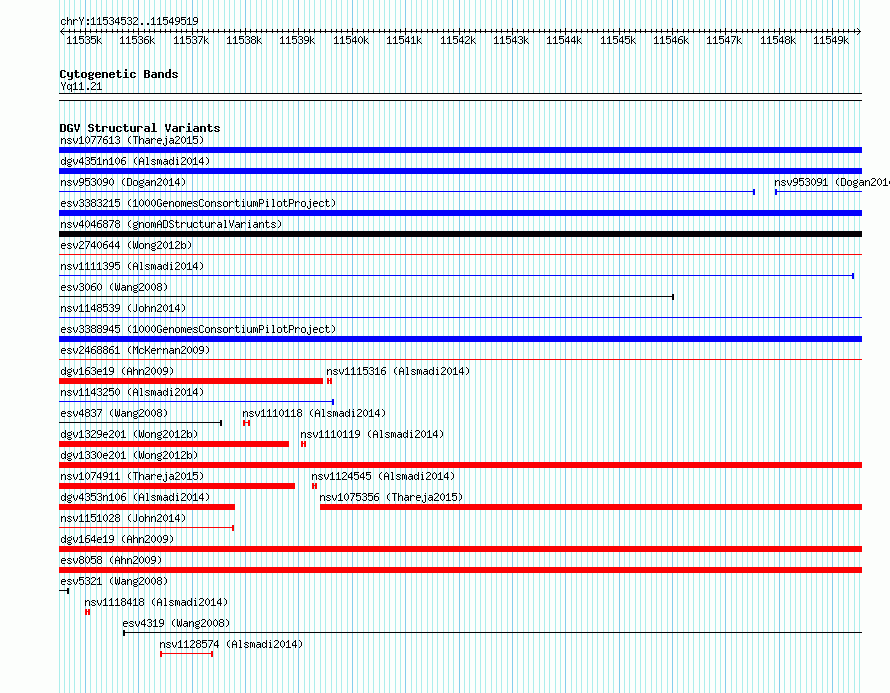Click the nsv1111395 (Alsmadi2014) label
The width and height of the screenshot is (890, 693).
pos(132,266)
